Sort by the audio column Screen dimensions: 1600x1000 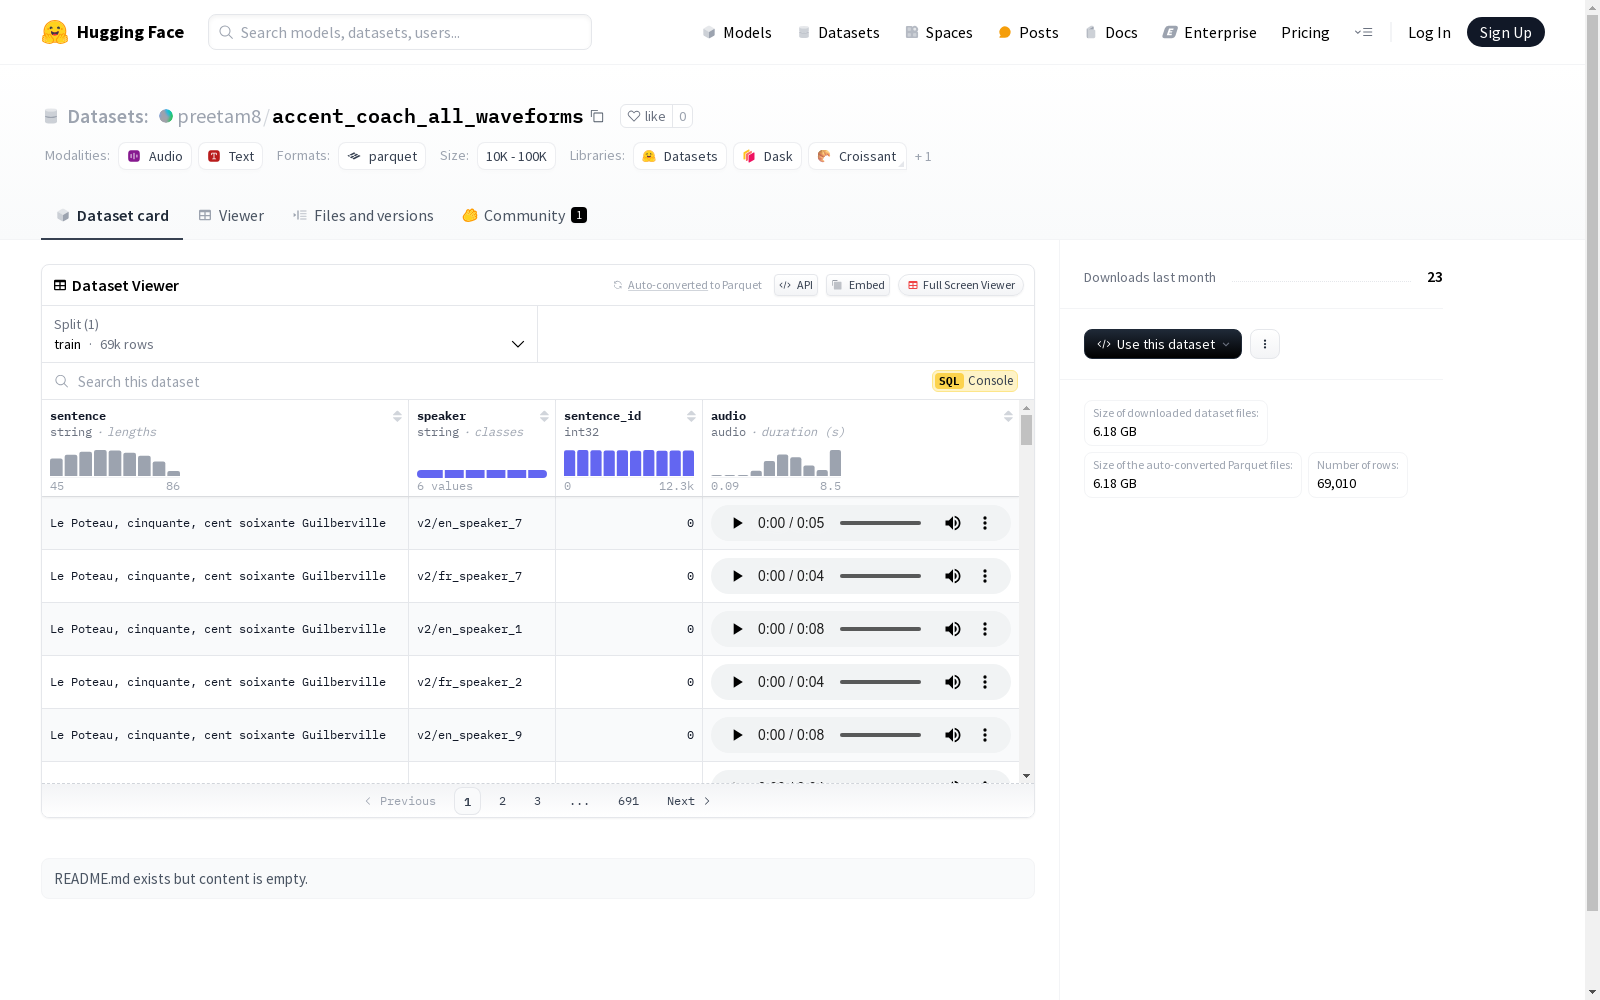pos(1008,416)
